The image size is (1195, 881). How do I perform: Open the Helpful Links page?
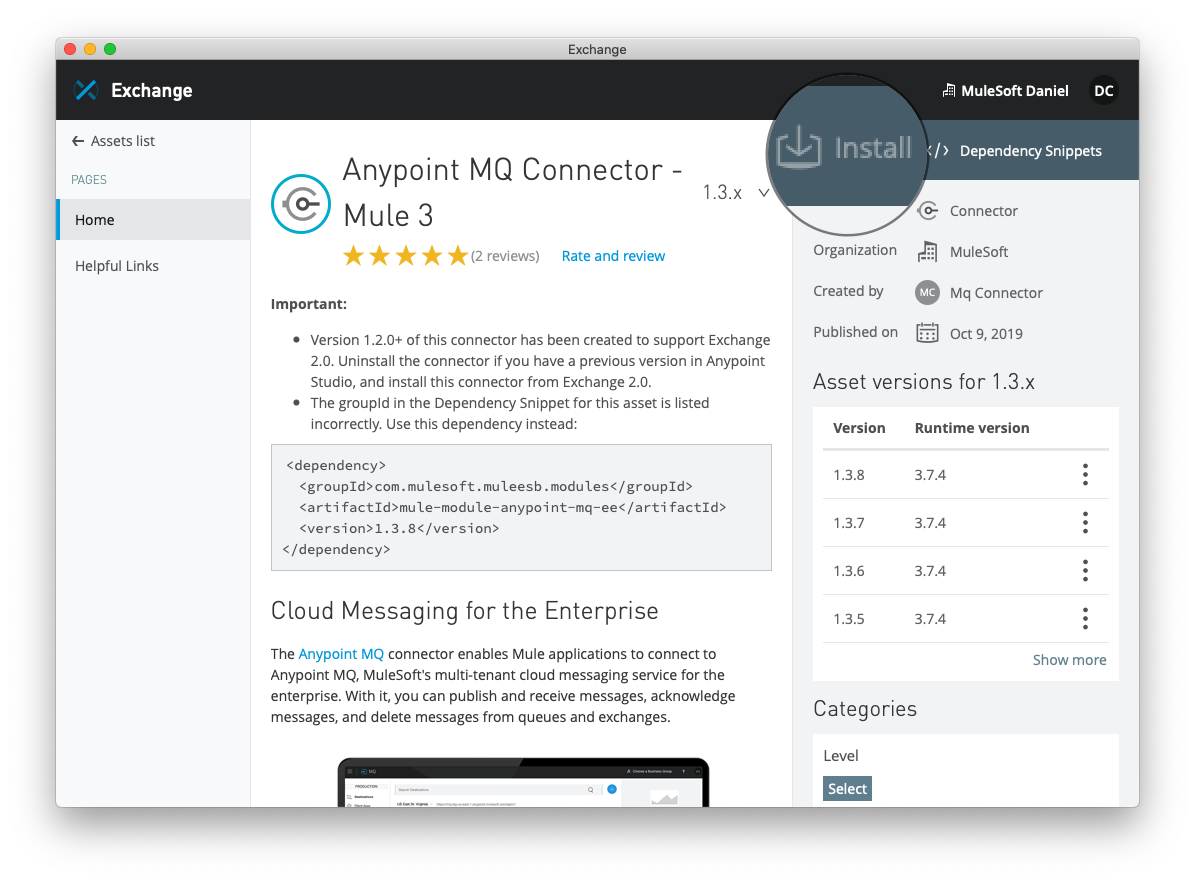pyautogui.click(x=117, y=266)
